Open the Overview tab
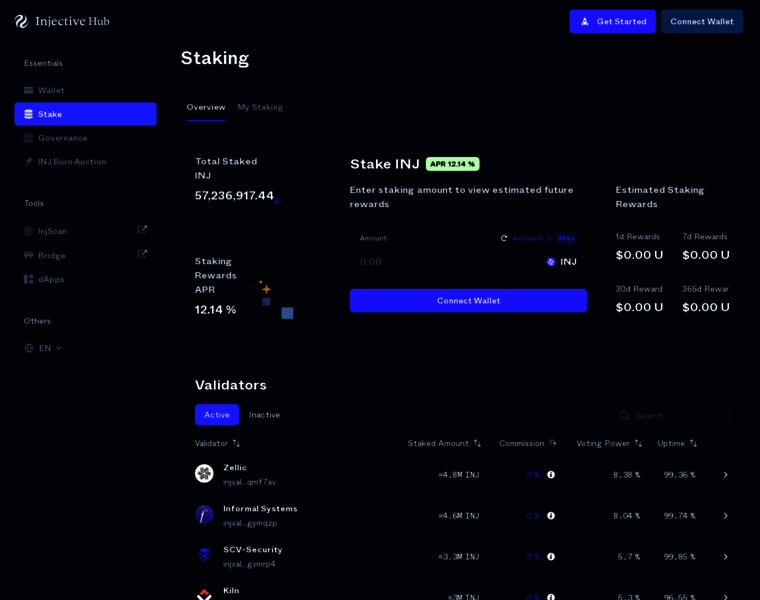The image size is (760, 600). tap(206, 107)
